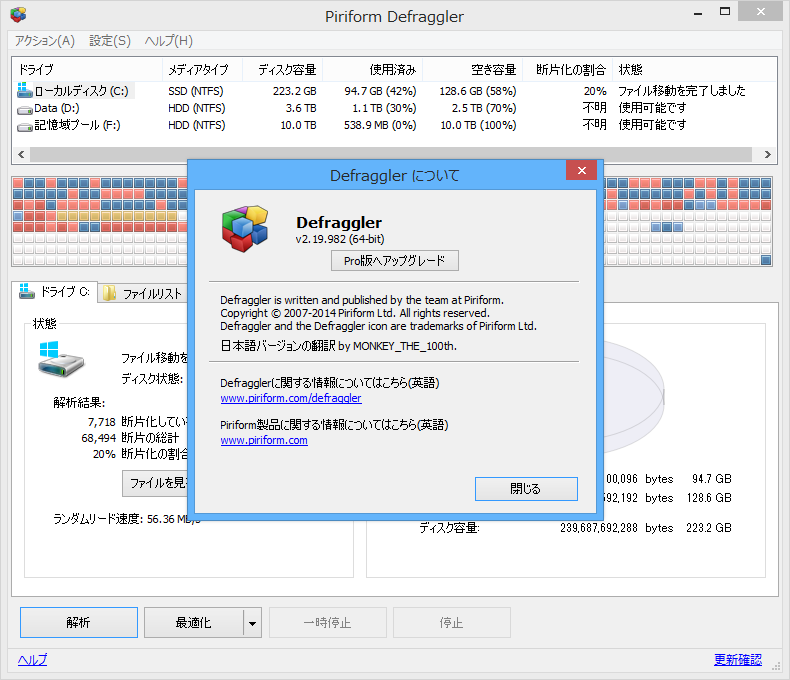Click the ファイルを見る button
This screenshot has height=680, width=790.
coord(155,483)
